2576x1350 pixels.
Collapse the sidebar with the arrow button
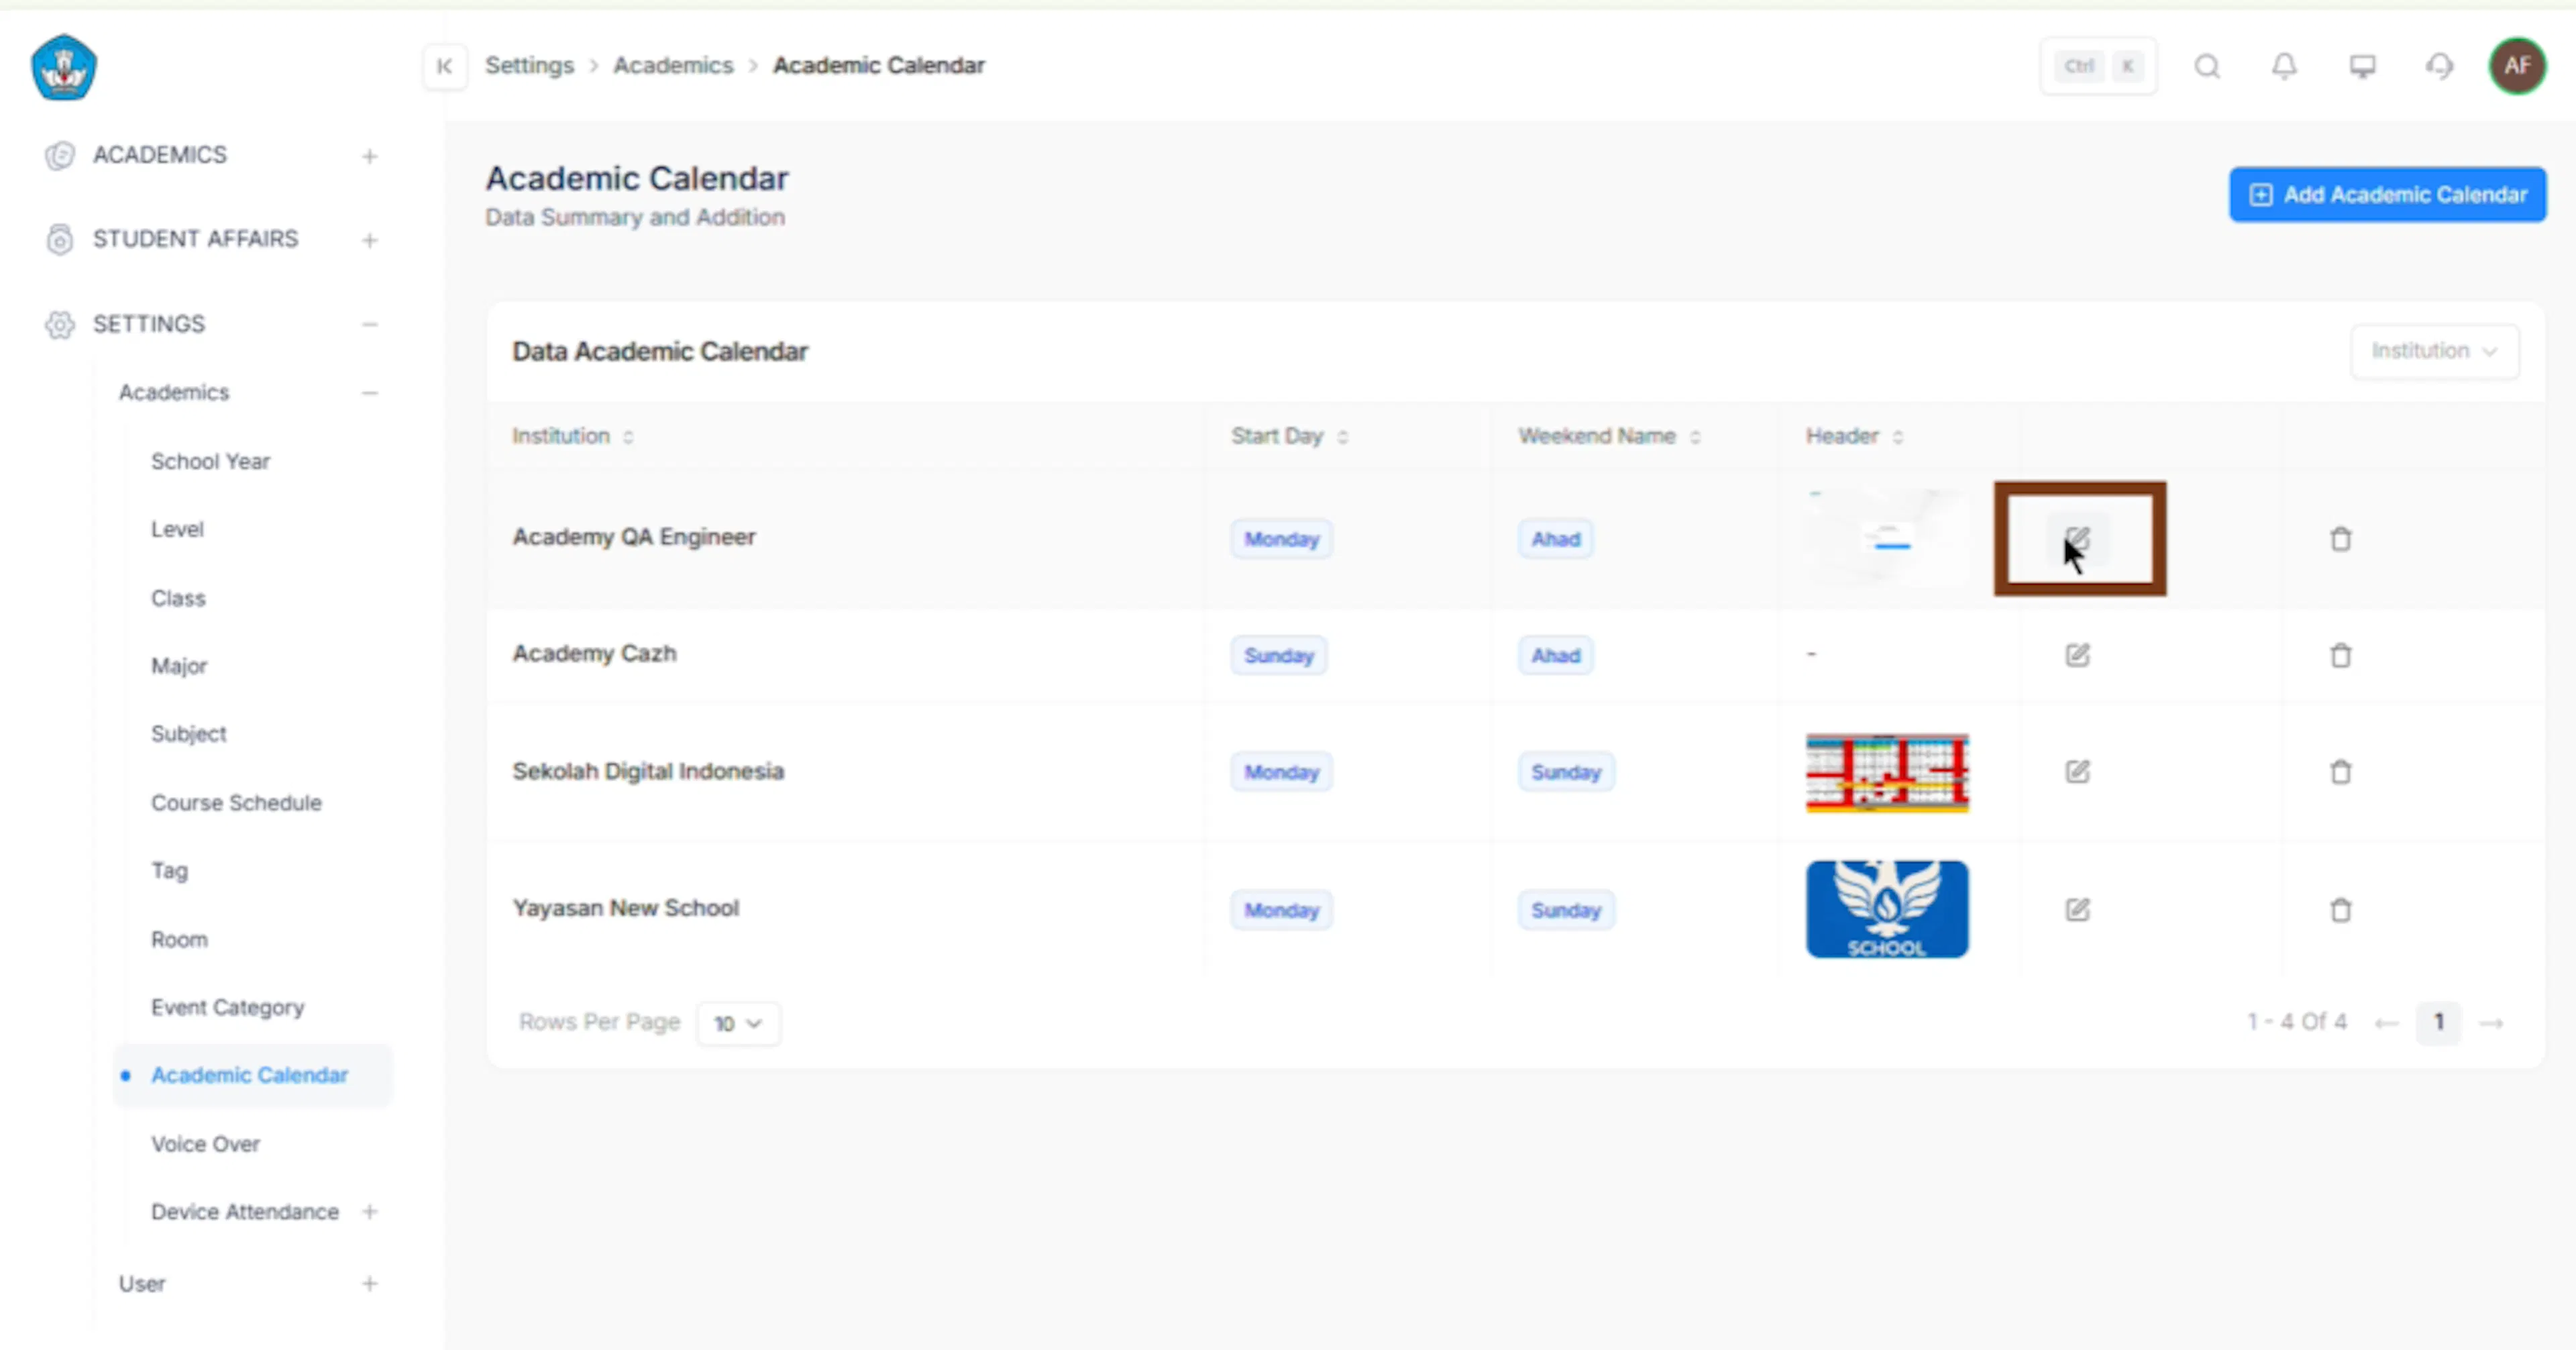click(445, 66)
